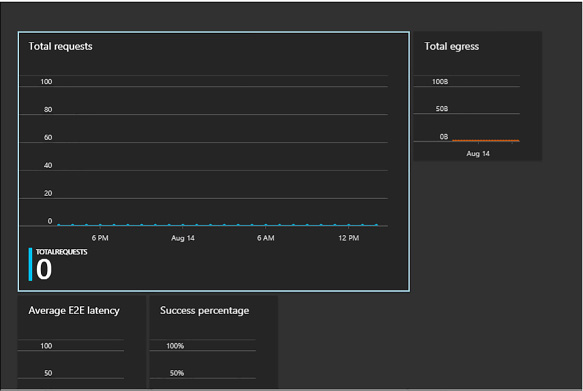Click the blue Total requests data line
Viewport: 583px width, 391px height.
[218, 225]
